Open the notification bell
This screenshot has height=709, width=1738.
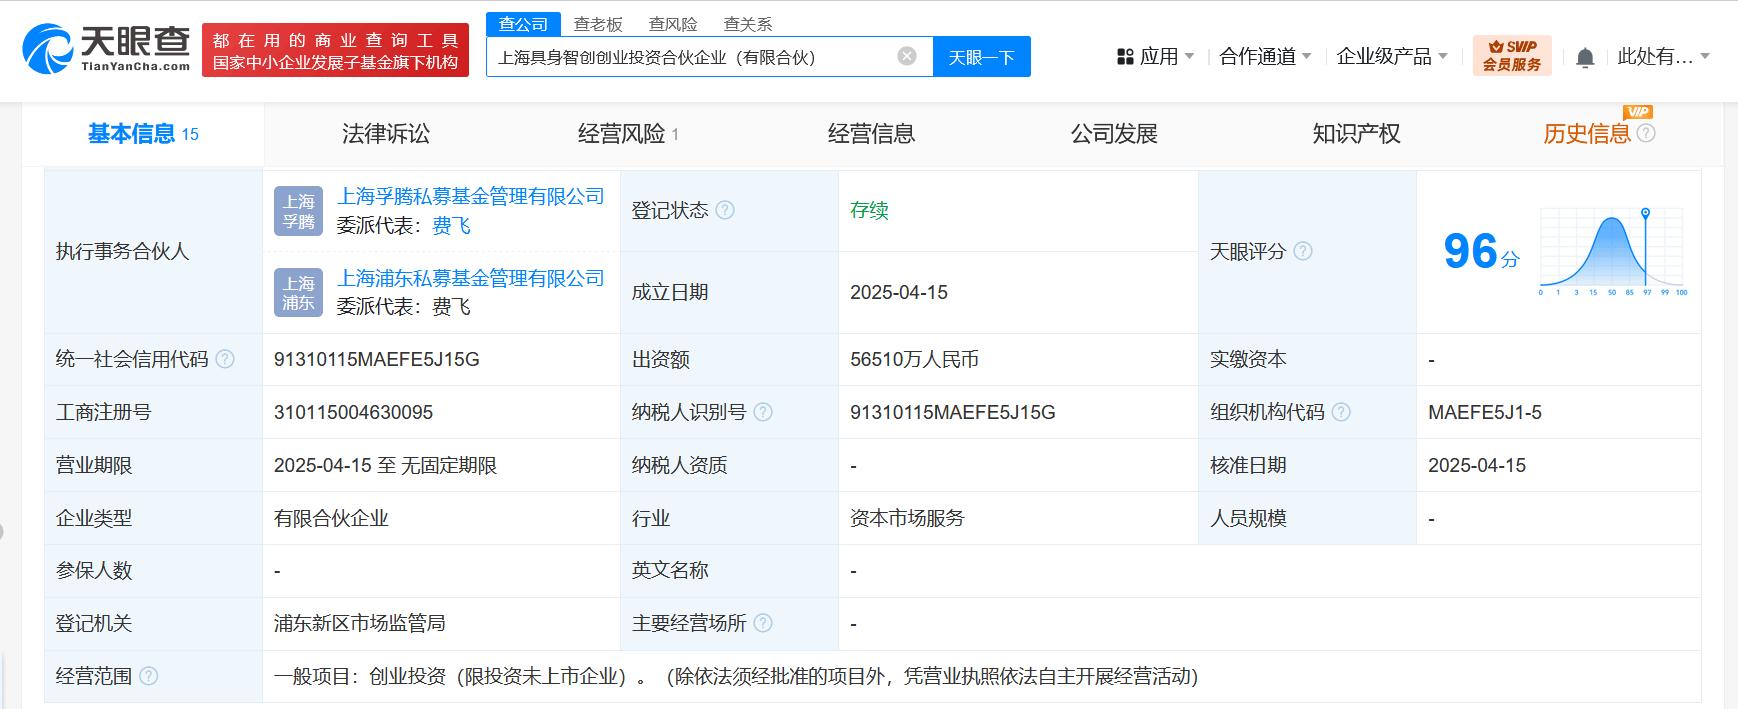pos(1585,57)
